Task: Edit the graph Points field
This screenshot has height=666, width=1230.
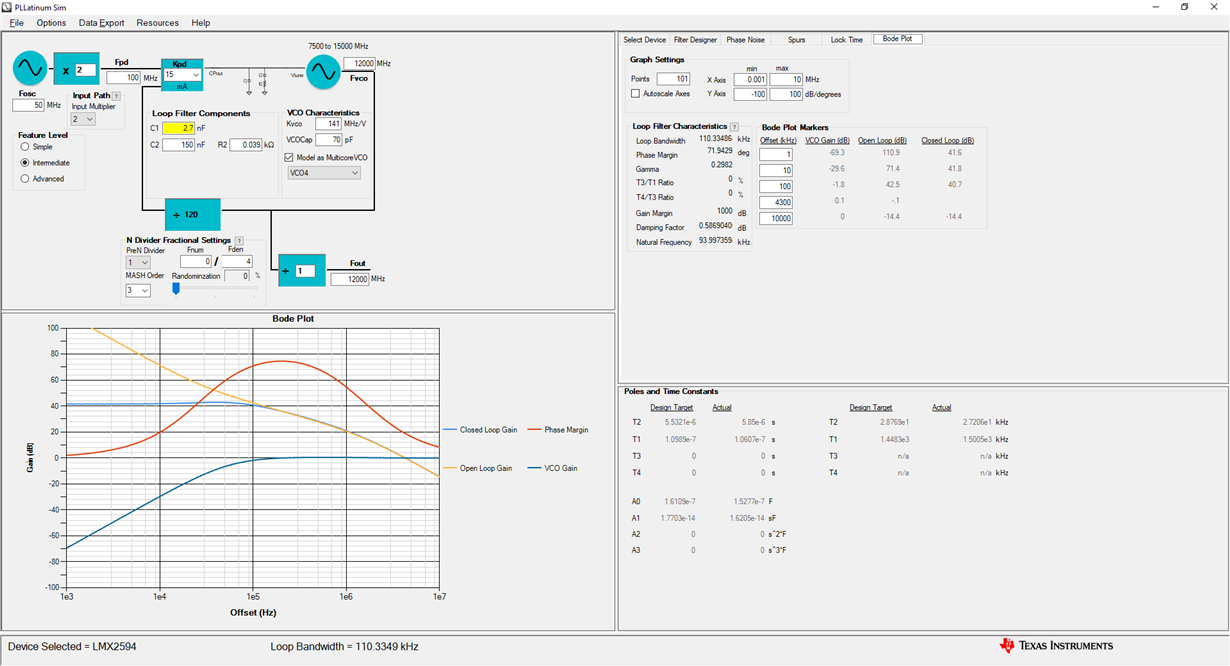Action: pos(674,79)
